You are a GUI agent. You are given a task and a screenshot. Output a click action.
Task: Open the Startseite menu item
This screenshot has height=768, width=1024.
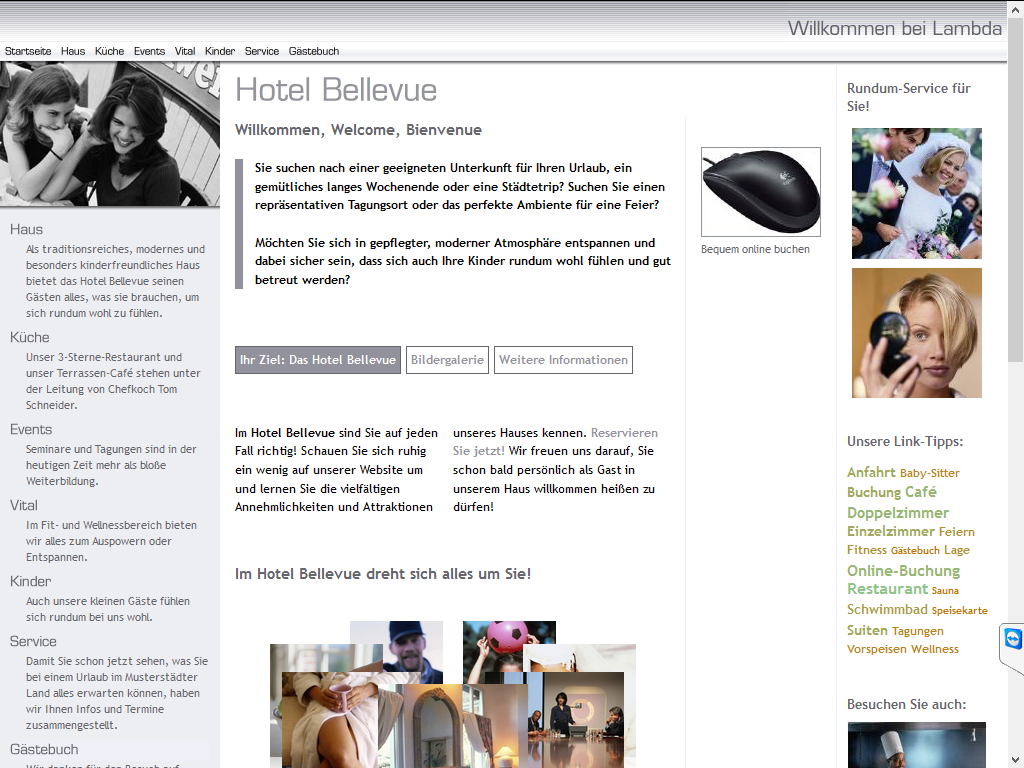click(28, 51)
